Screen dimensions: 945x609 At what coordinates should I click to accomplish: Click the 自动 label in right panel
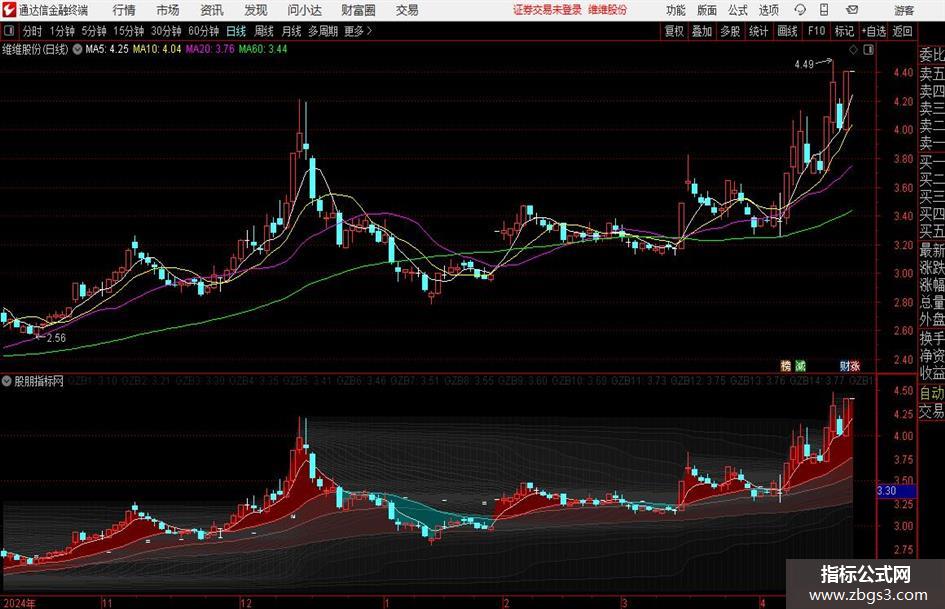(x=932, y=393)
